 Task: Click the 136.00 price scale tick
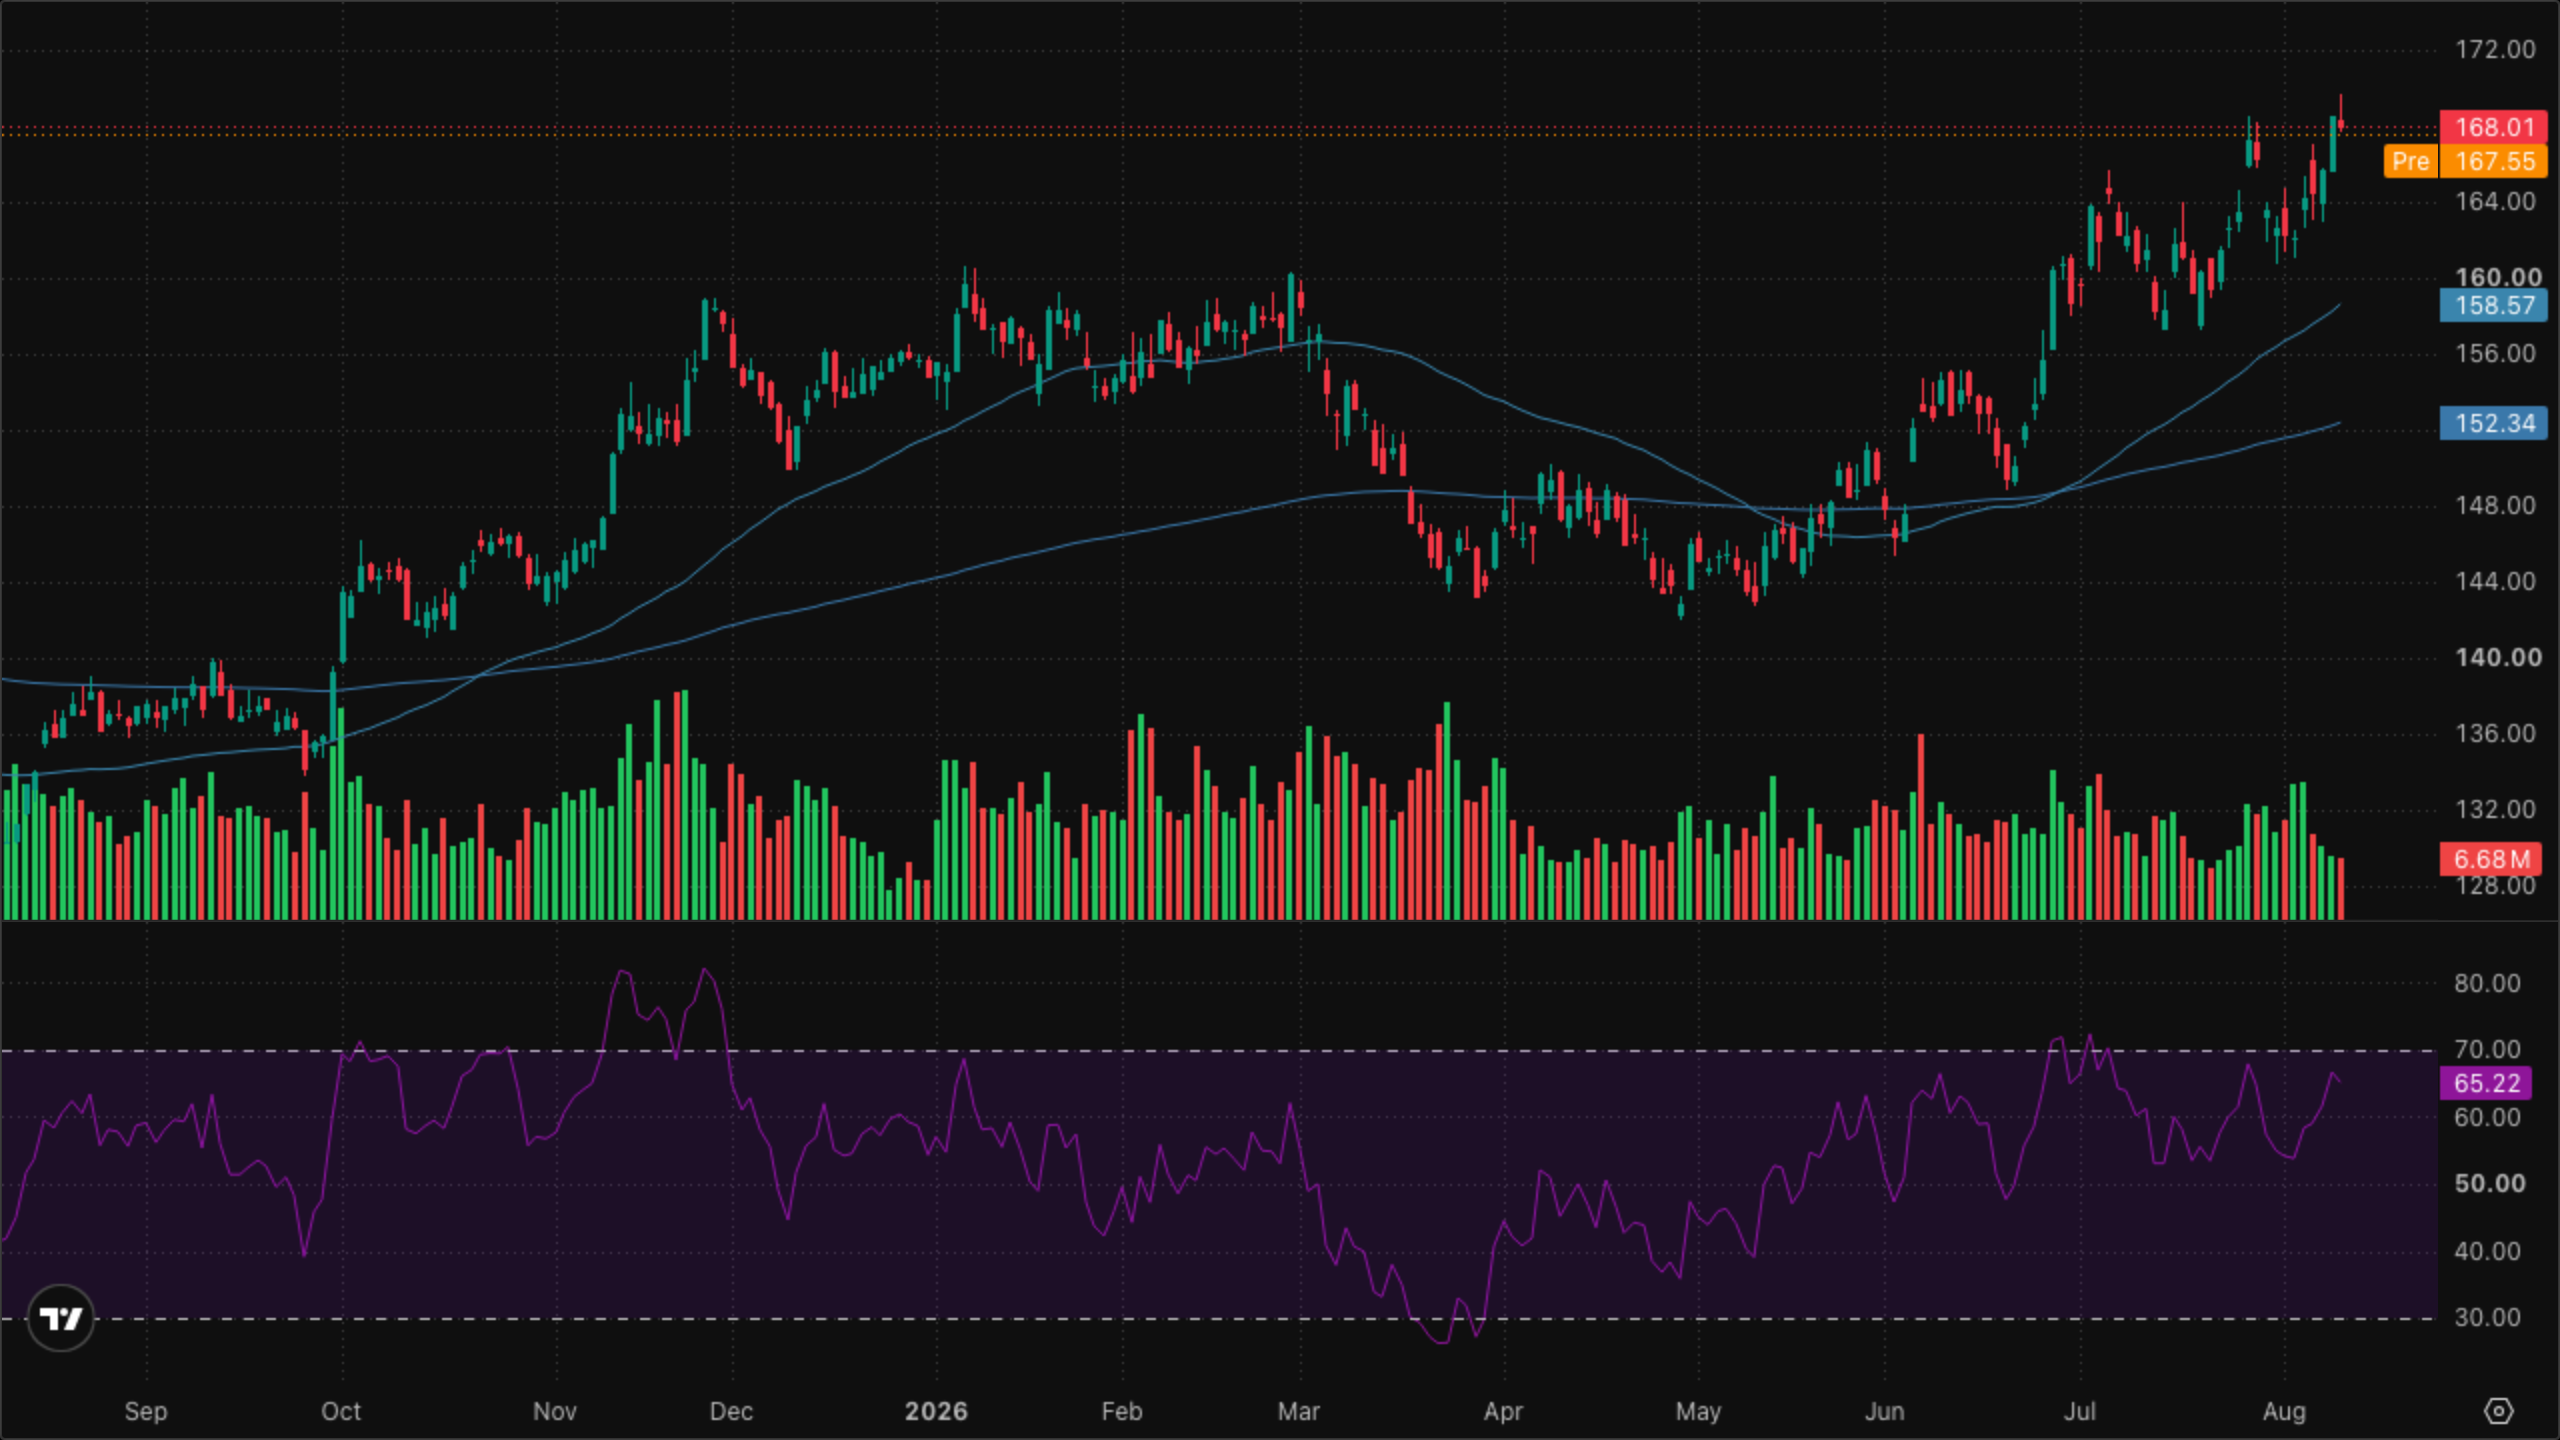pos(2495,734)
